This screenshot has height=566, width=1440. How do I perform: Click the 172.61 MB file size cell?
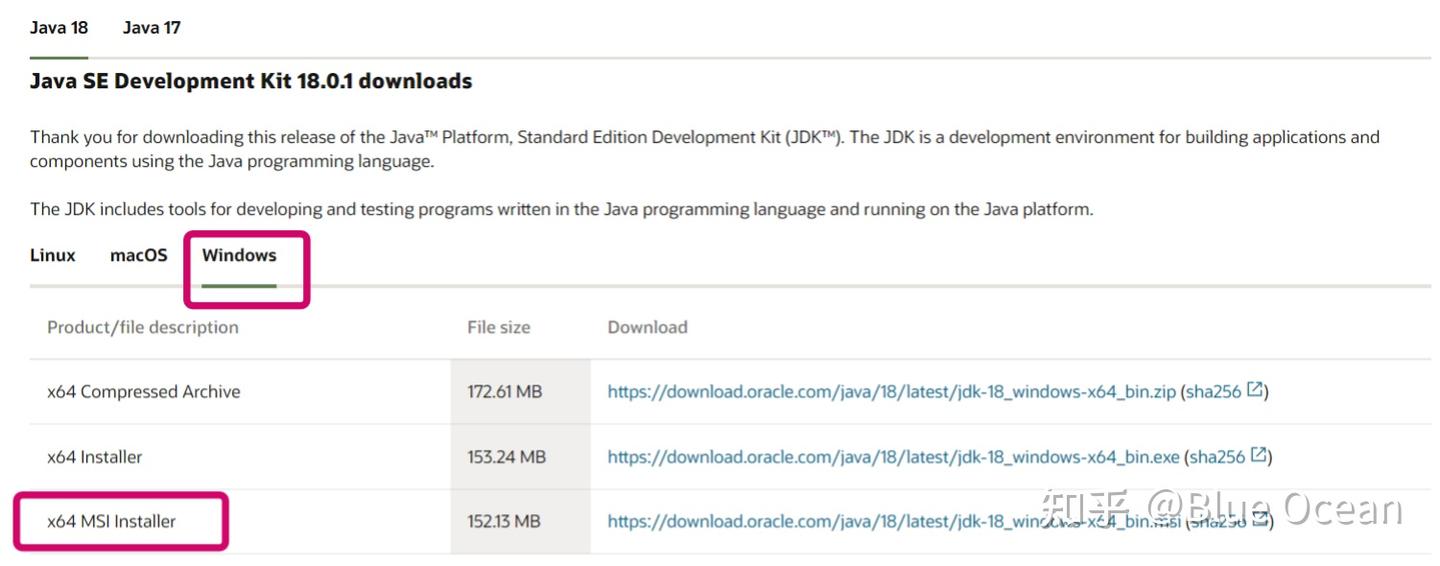[504, 392]
